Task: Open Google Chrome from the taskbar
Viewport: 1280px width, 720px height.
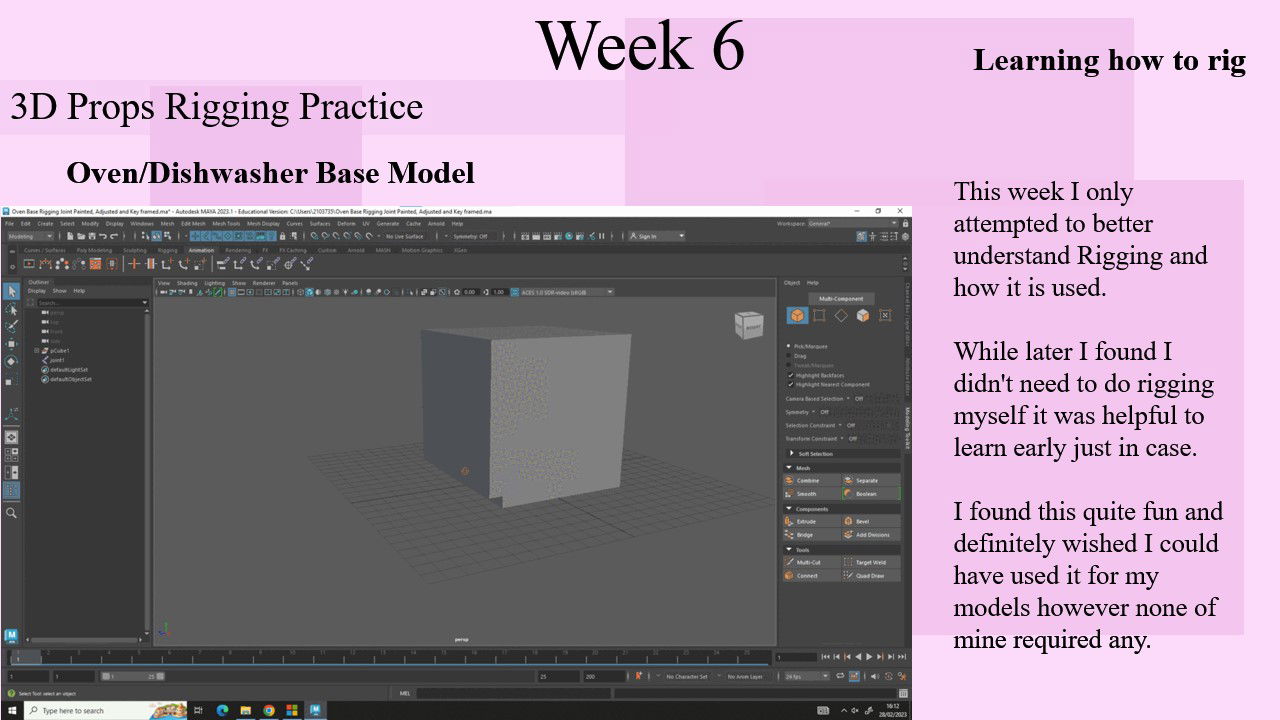Action: [269, 710]
